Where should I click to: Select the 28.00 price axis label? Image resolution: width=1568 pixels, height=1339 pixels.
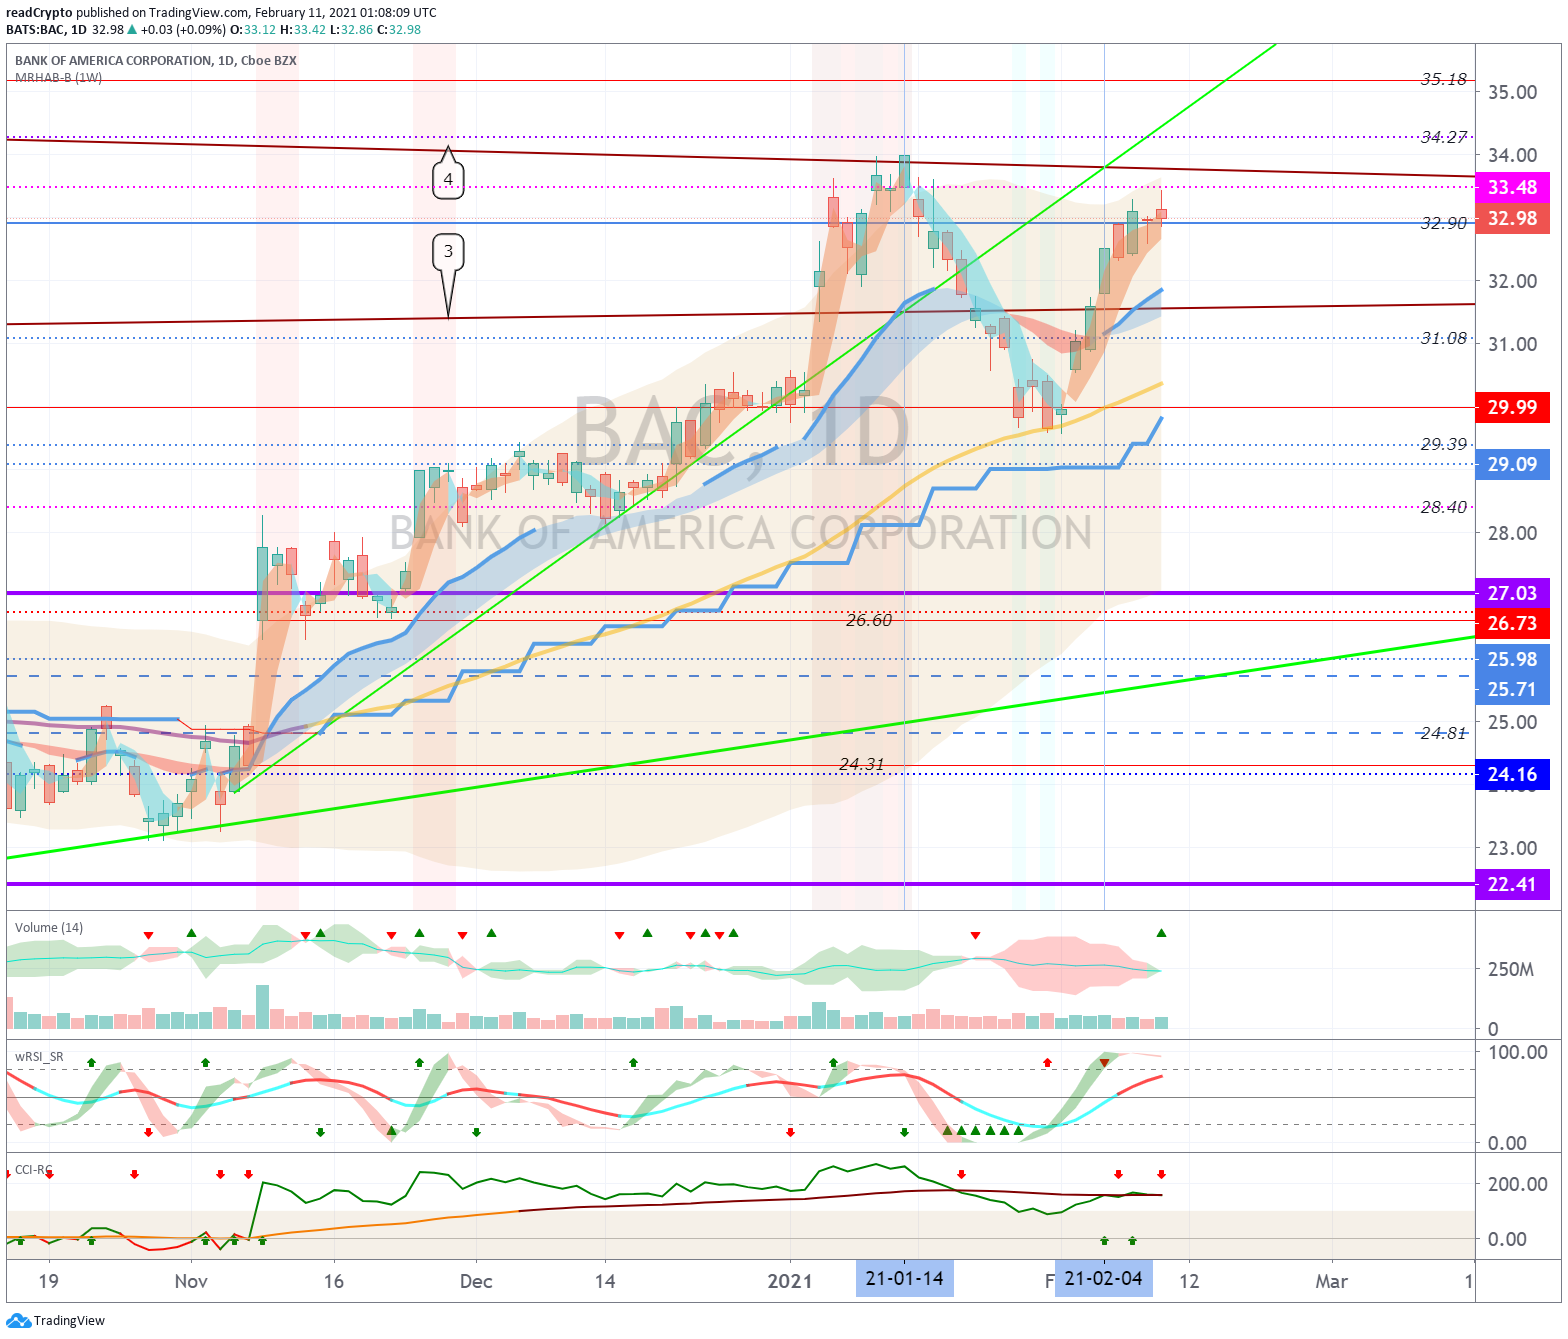pos(1512,533)
